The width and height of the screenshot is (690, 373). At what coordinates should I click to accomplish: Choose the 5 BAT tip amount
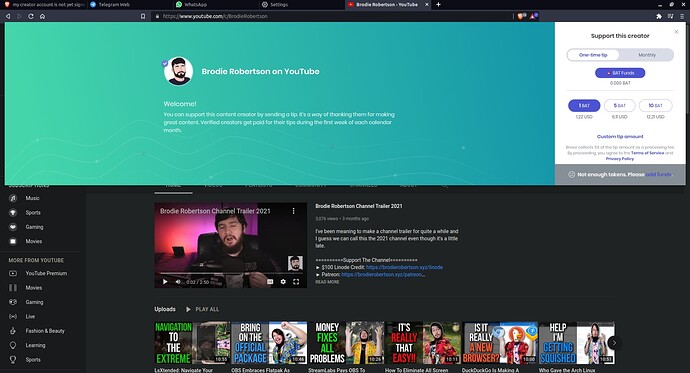point(620,106)
